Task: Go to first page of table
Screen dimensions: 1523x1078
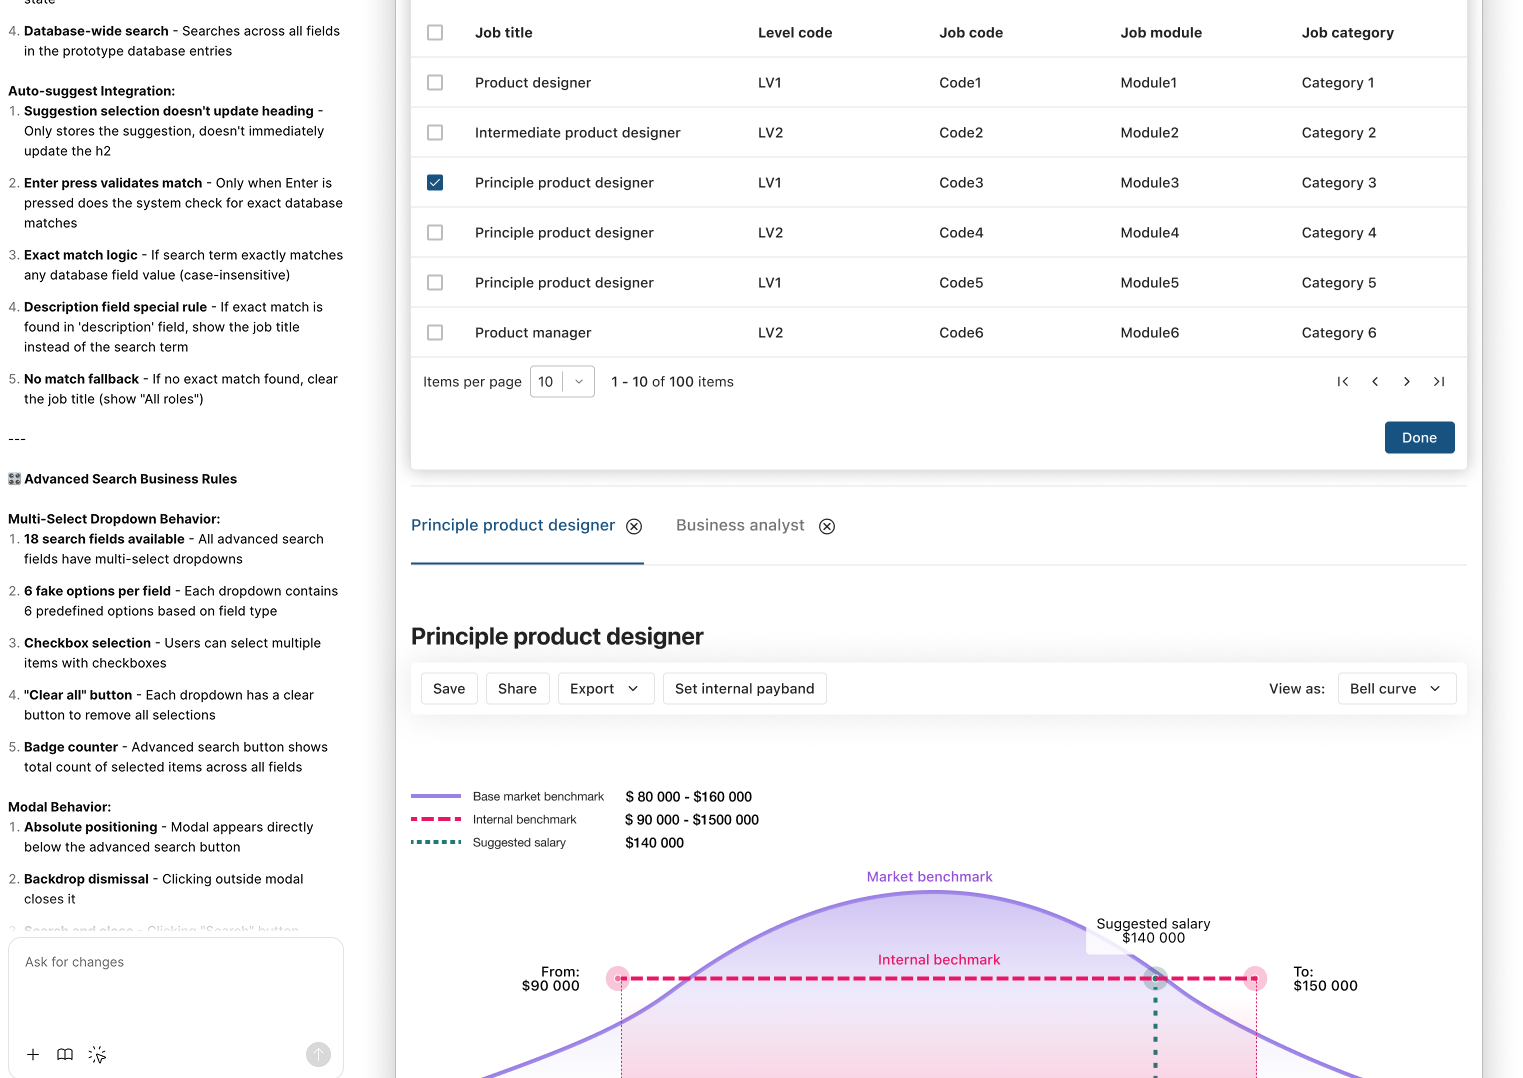Action: point(1343,381)
